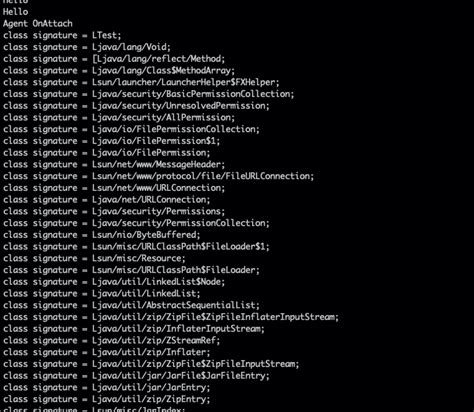Click on the FileURLConnection signature text
Viewport: 474px width, 412px height.
tap(203, 176)
